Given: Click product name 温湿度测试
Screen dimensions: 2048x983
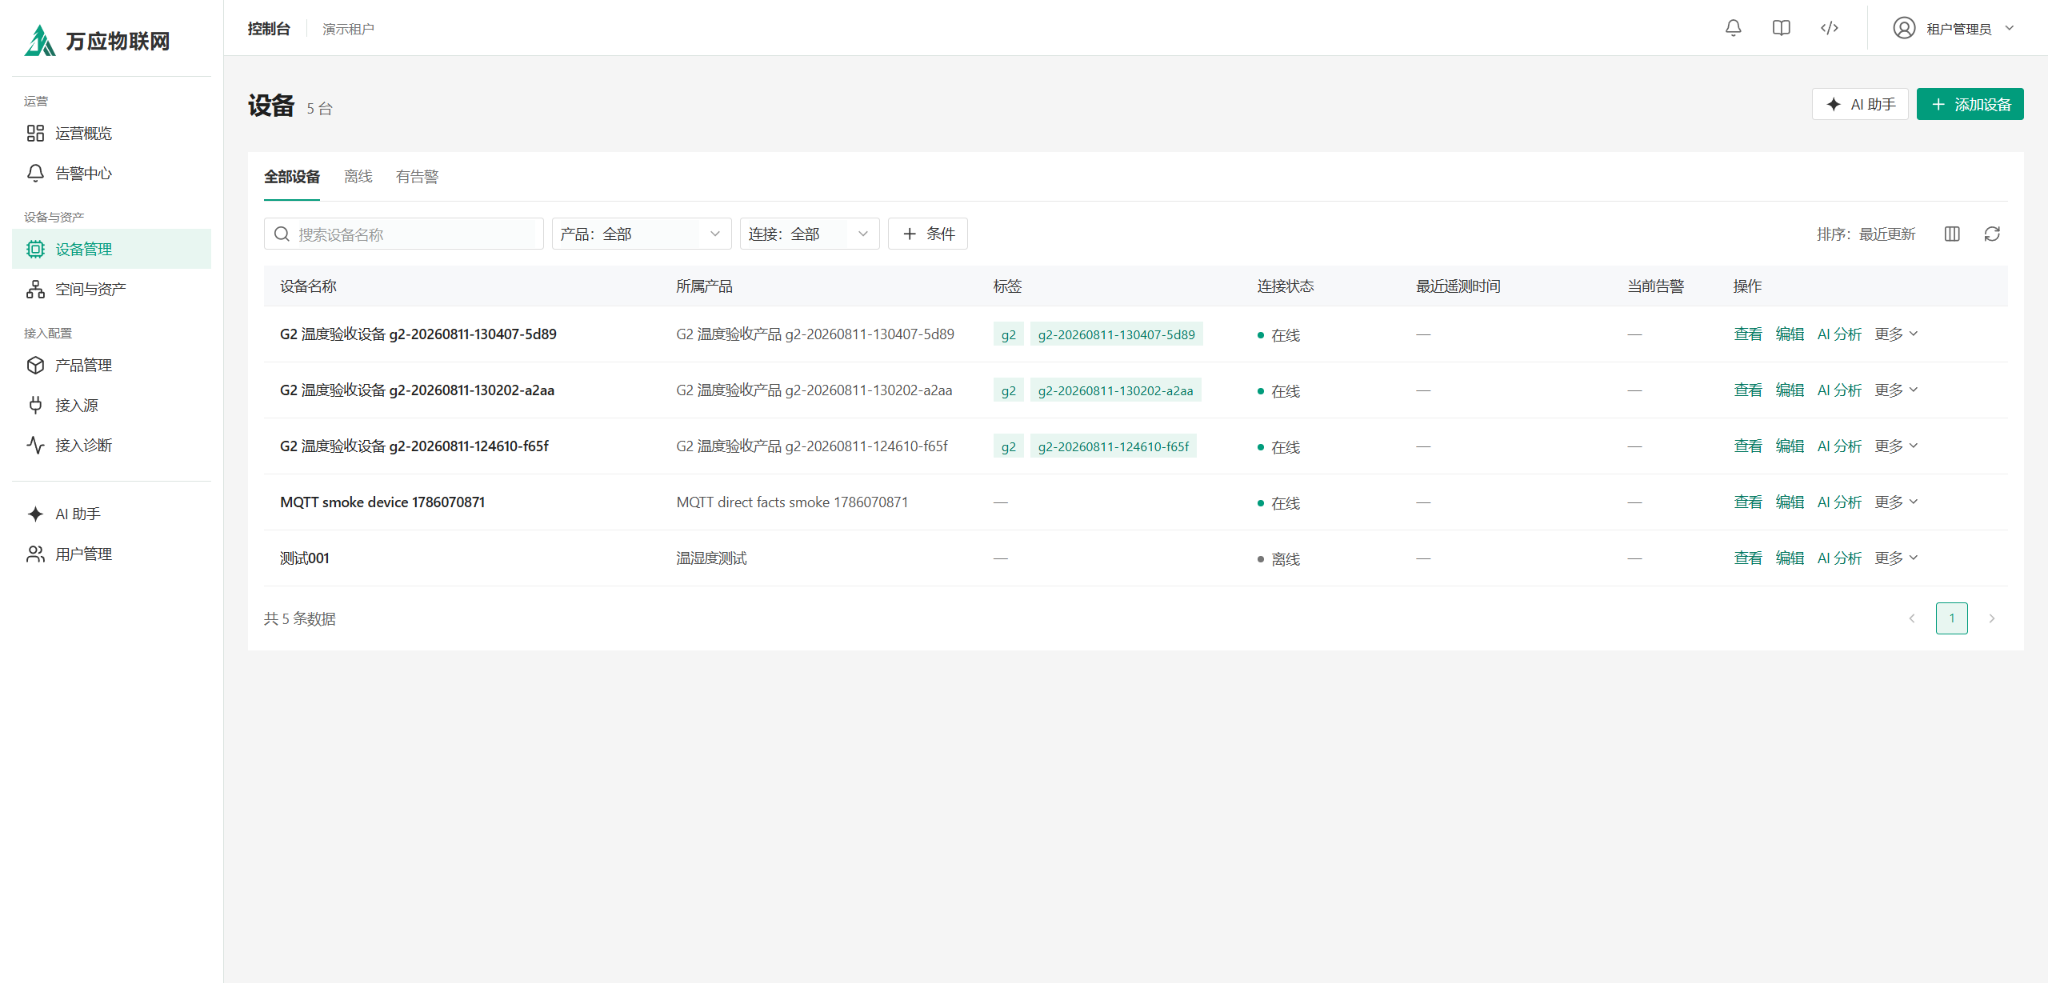Looking at the screenshot, I should [711, 558].
